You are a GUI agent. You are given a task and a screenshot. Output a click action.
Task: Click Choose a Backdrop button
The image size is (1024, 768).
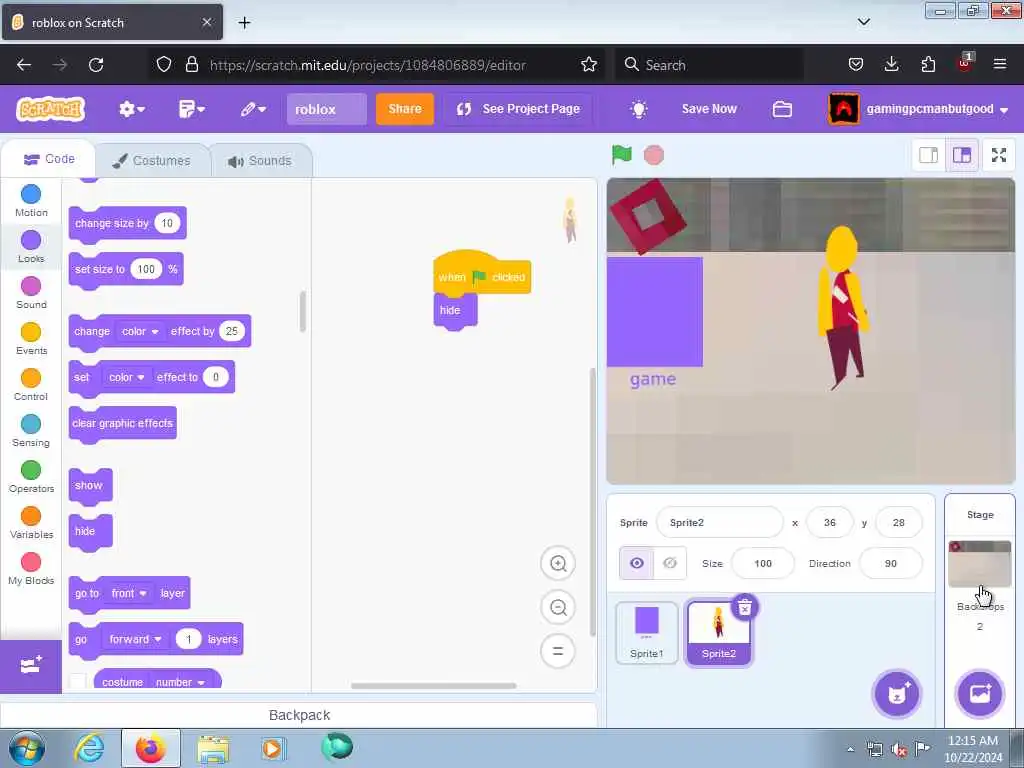coord(980,694)
